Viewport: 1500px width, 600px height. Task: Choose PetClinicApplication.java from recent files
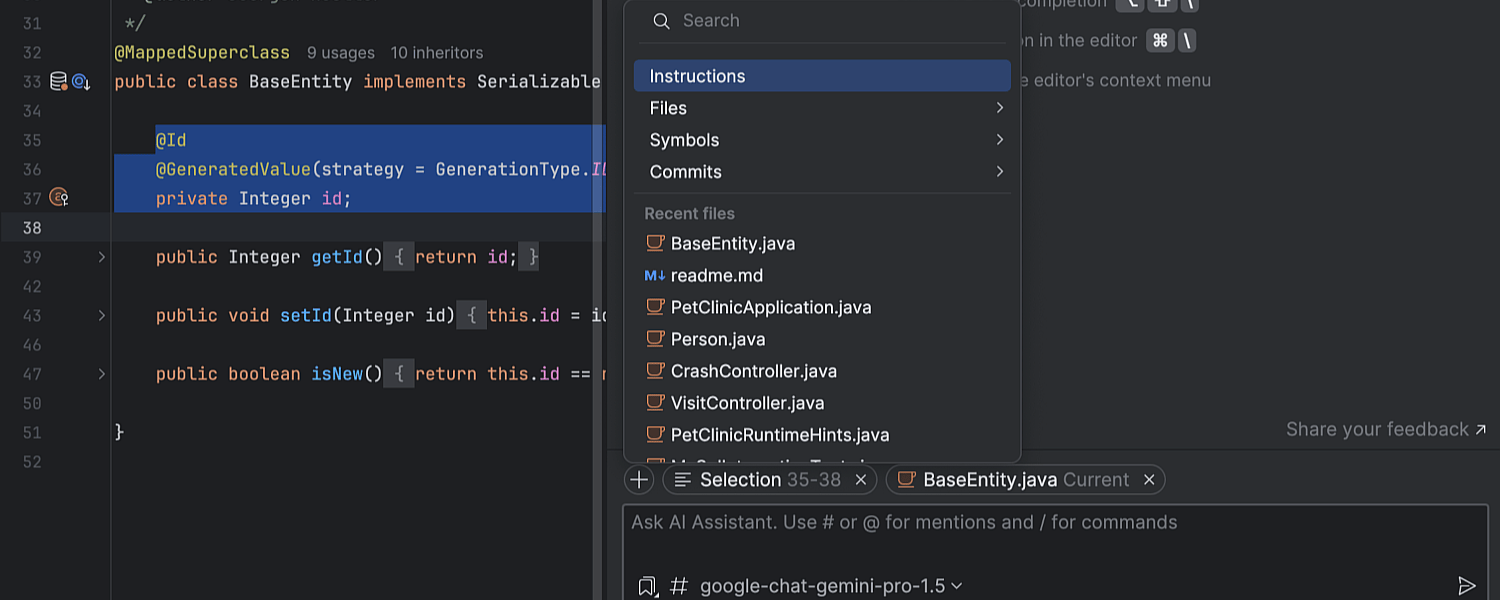(770, 307)
